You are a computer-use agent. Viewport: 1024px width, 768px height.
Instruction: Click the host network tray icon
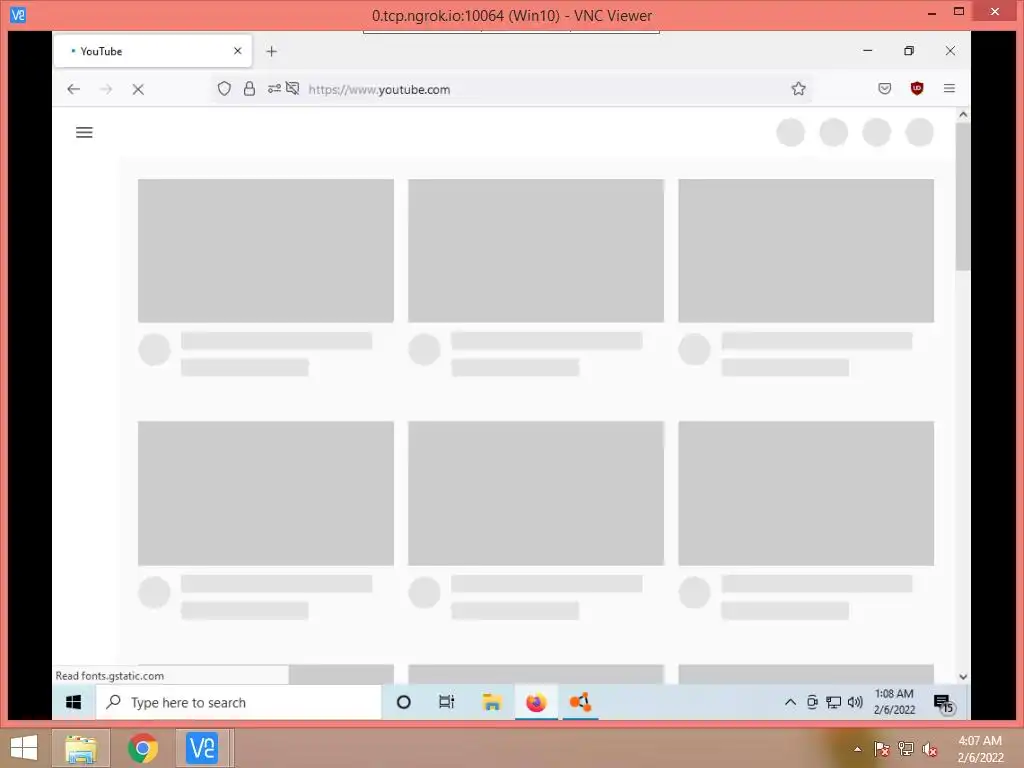pyautogui.click(x=906, y=749)
